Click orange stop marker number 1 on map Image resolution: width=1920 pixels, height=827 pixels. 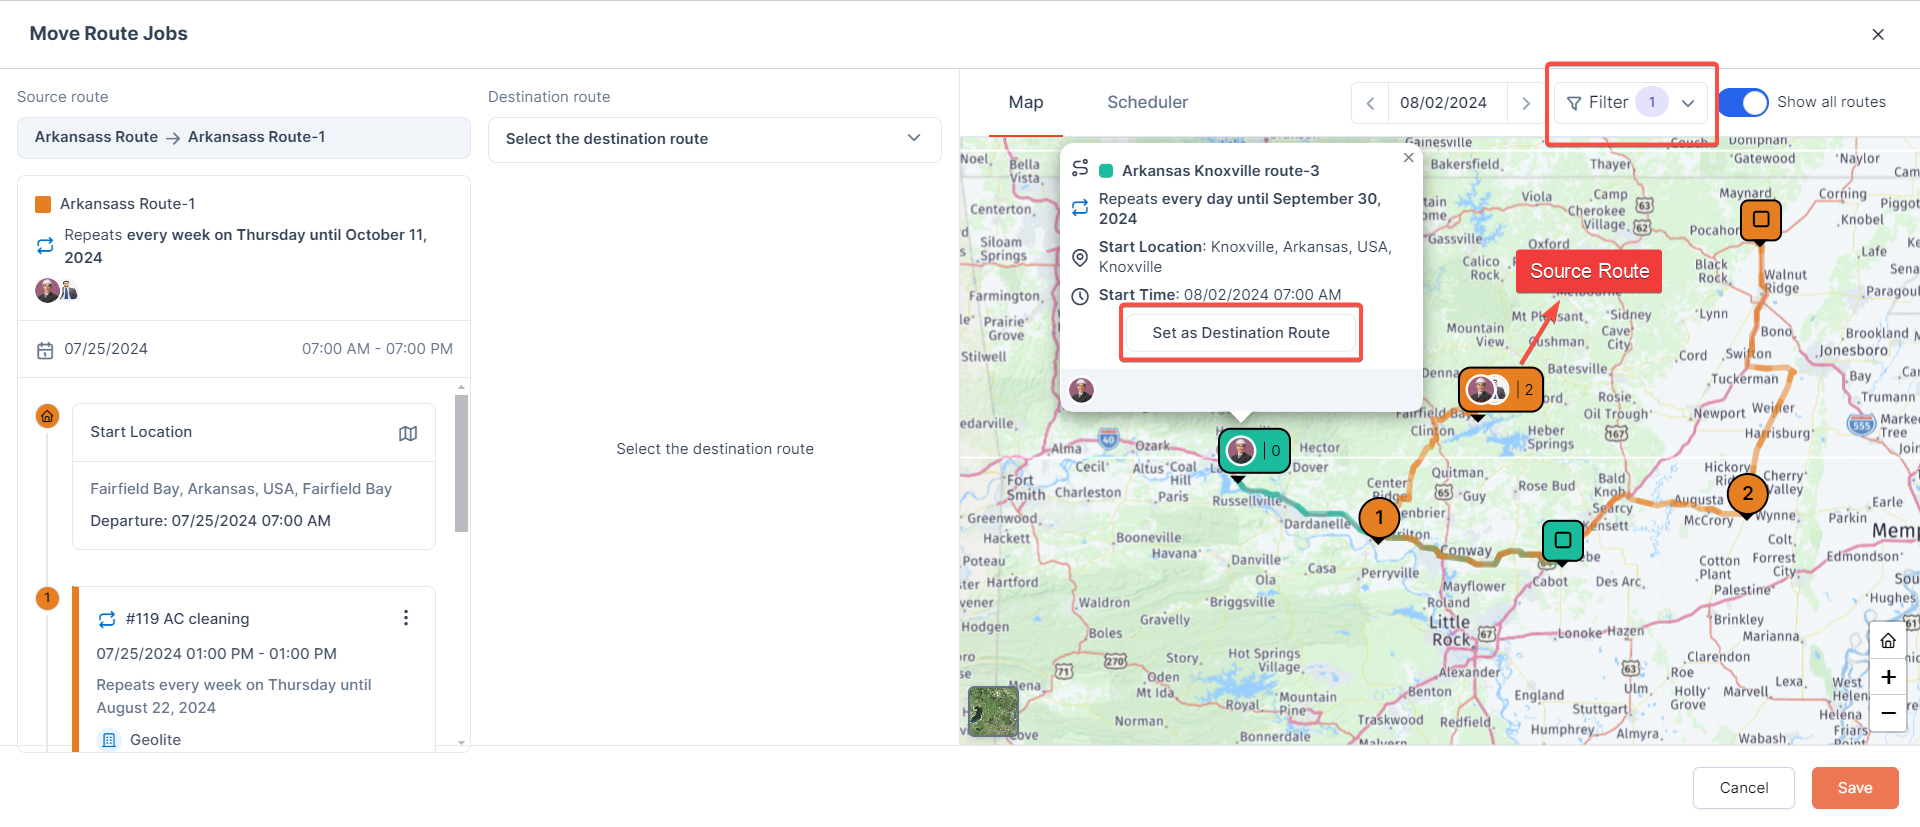1379,518
